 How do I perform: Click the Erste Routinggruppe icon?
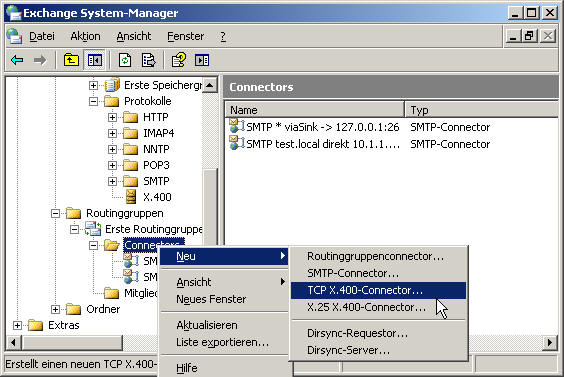93,229
